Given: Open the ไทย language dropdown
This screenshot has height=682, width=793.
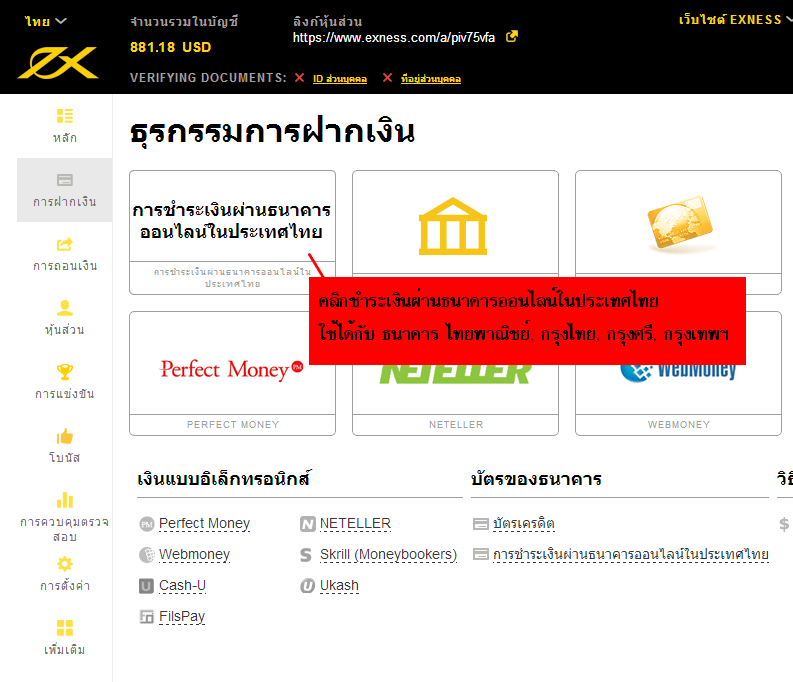Looking at the screenshot, I should tap(46, 21).
